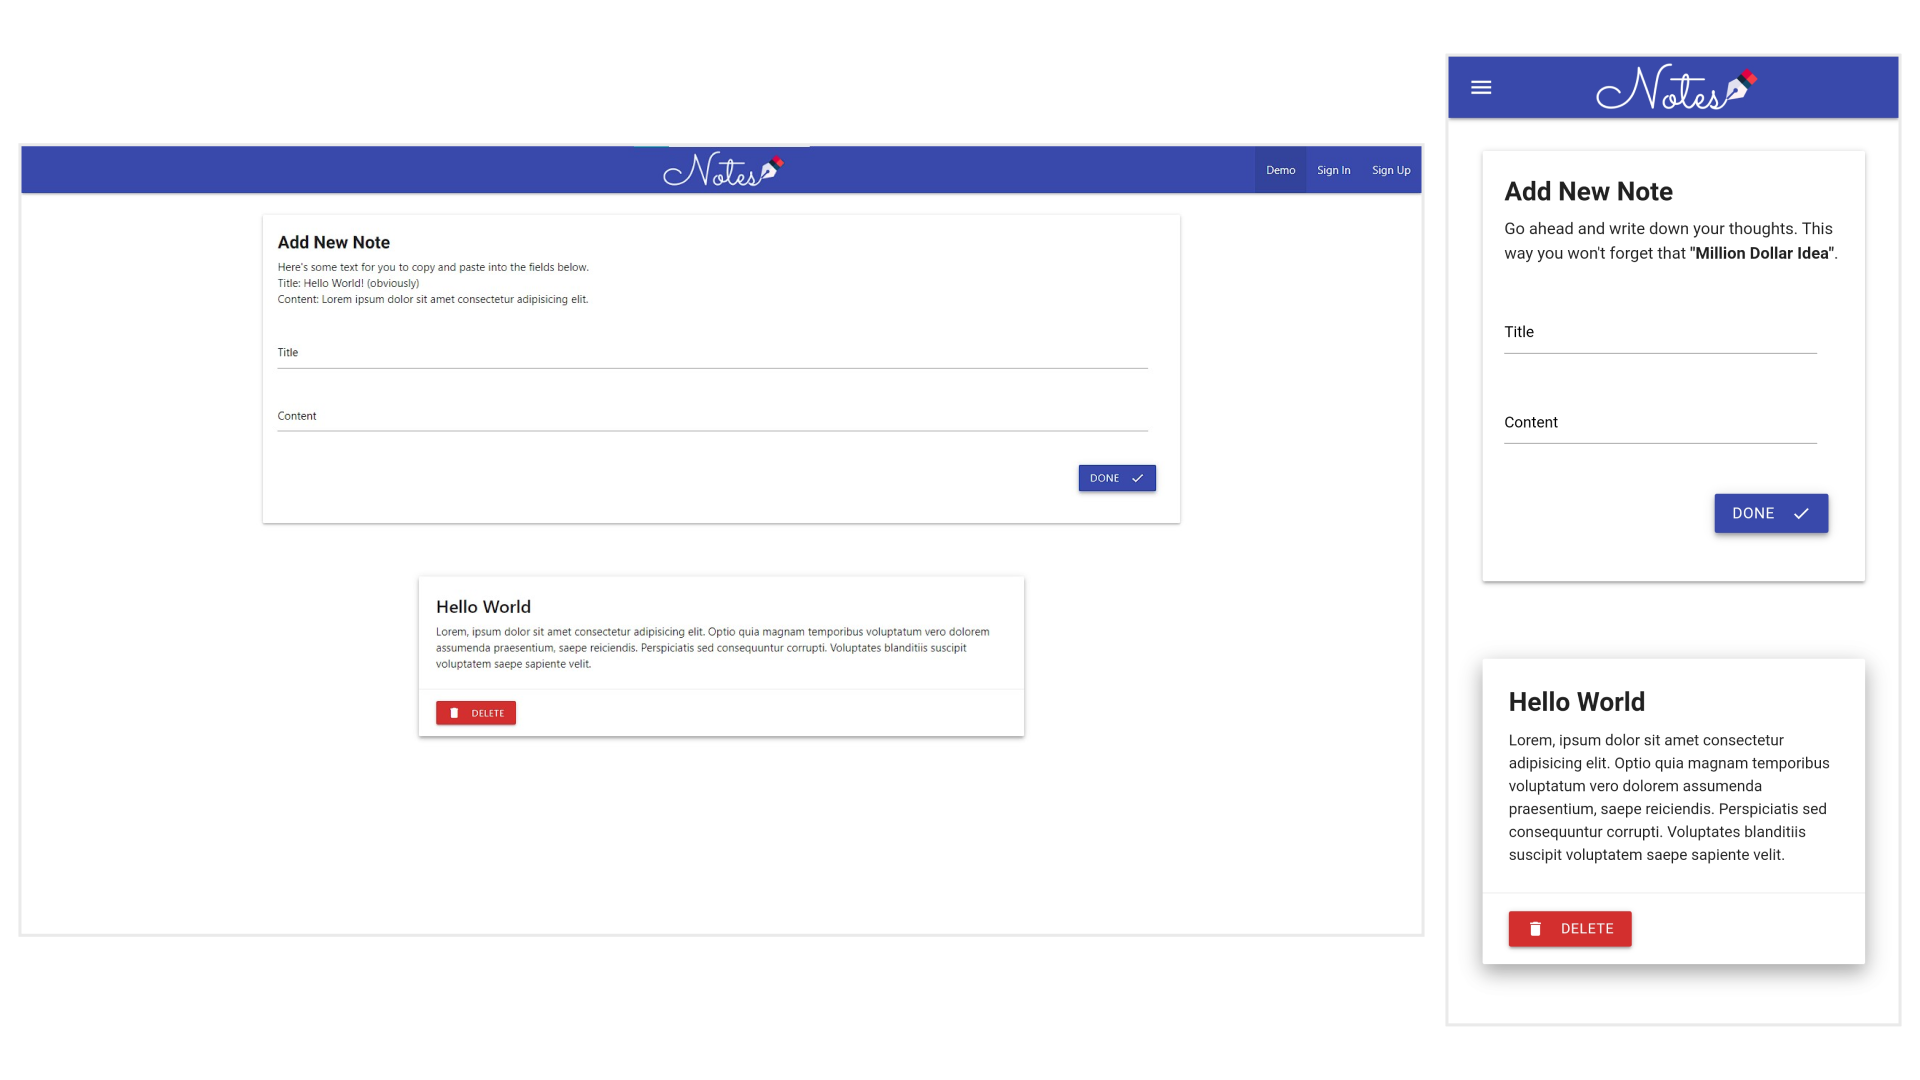Click trash icon on mobile Delete button
This screenshot has height=1080, width=1920.
click(1535, 929)
